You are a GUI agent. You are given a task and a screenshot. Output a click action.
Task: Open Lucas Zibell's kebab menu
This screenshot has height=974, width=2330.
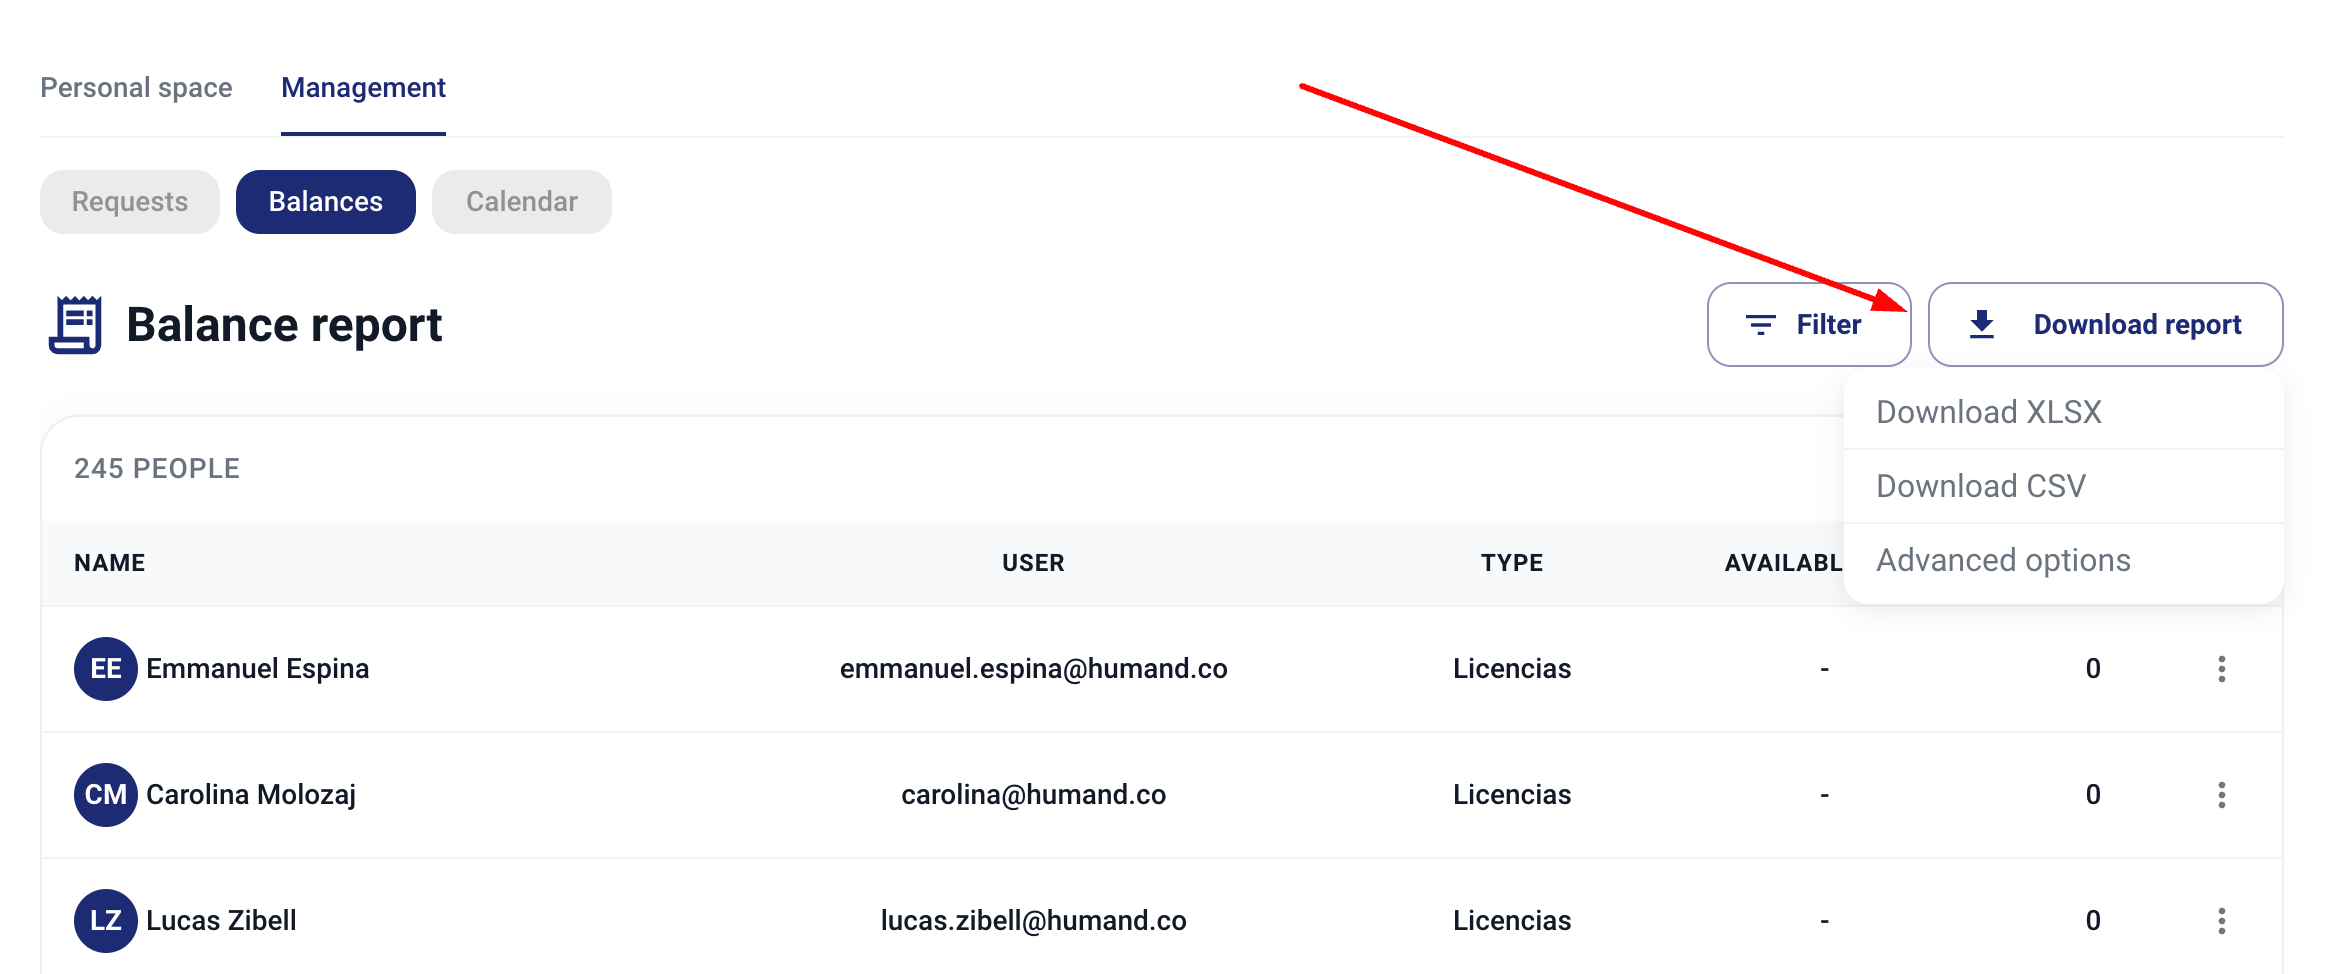tap(2221, 921)
